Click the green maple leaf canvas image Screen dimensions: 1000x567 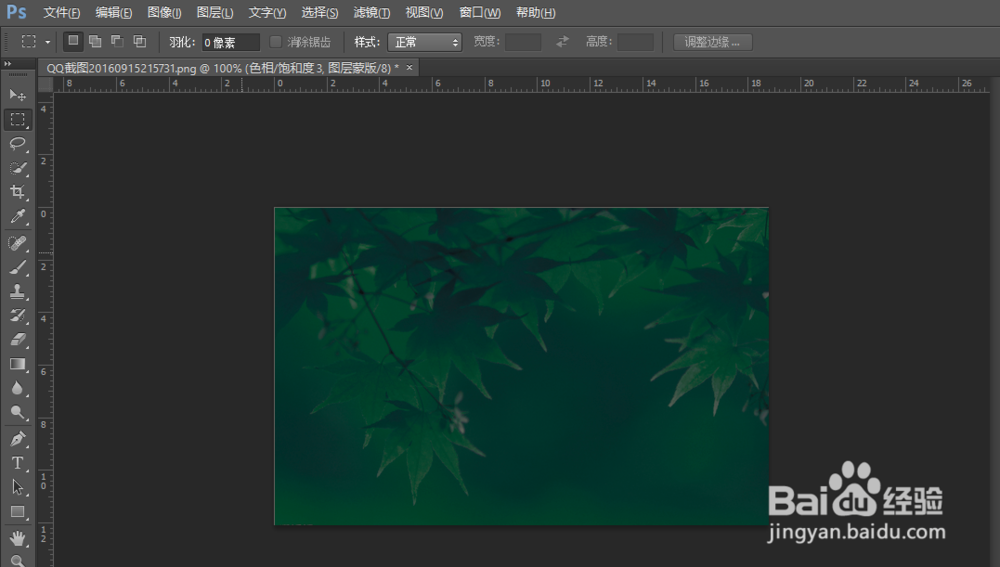coord(521,366)
